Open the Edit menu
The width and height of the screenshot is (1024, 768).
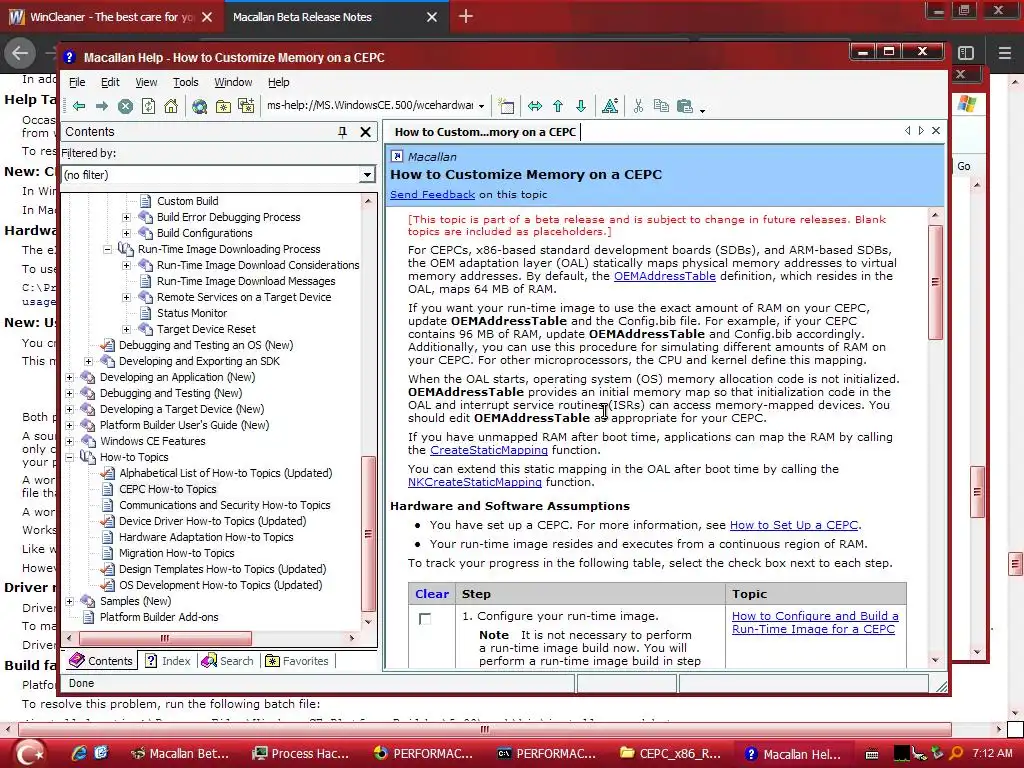click(110, 82)
